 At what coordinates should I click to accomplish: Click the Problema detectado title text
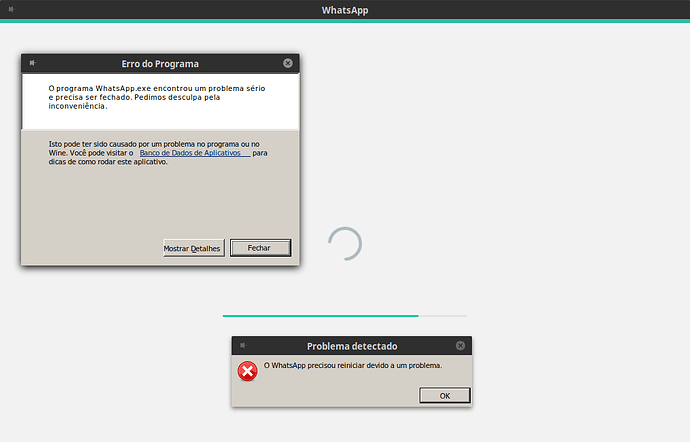coord(351,347)
